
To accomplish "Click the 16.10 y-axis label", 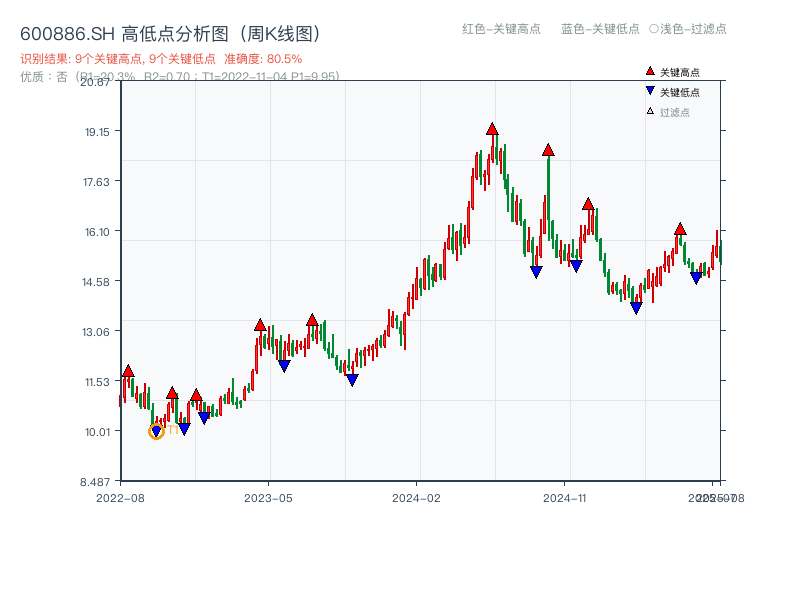I will point(97,232).
